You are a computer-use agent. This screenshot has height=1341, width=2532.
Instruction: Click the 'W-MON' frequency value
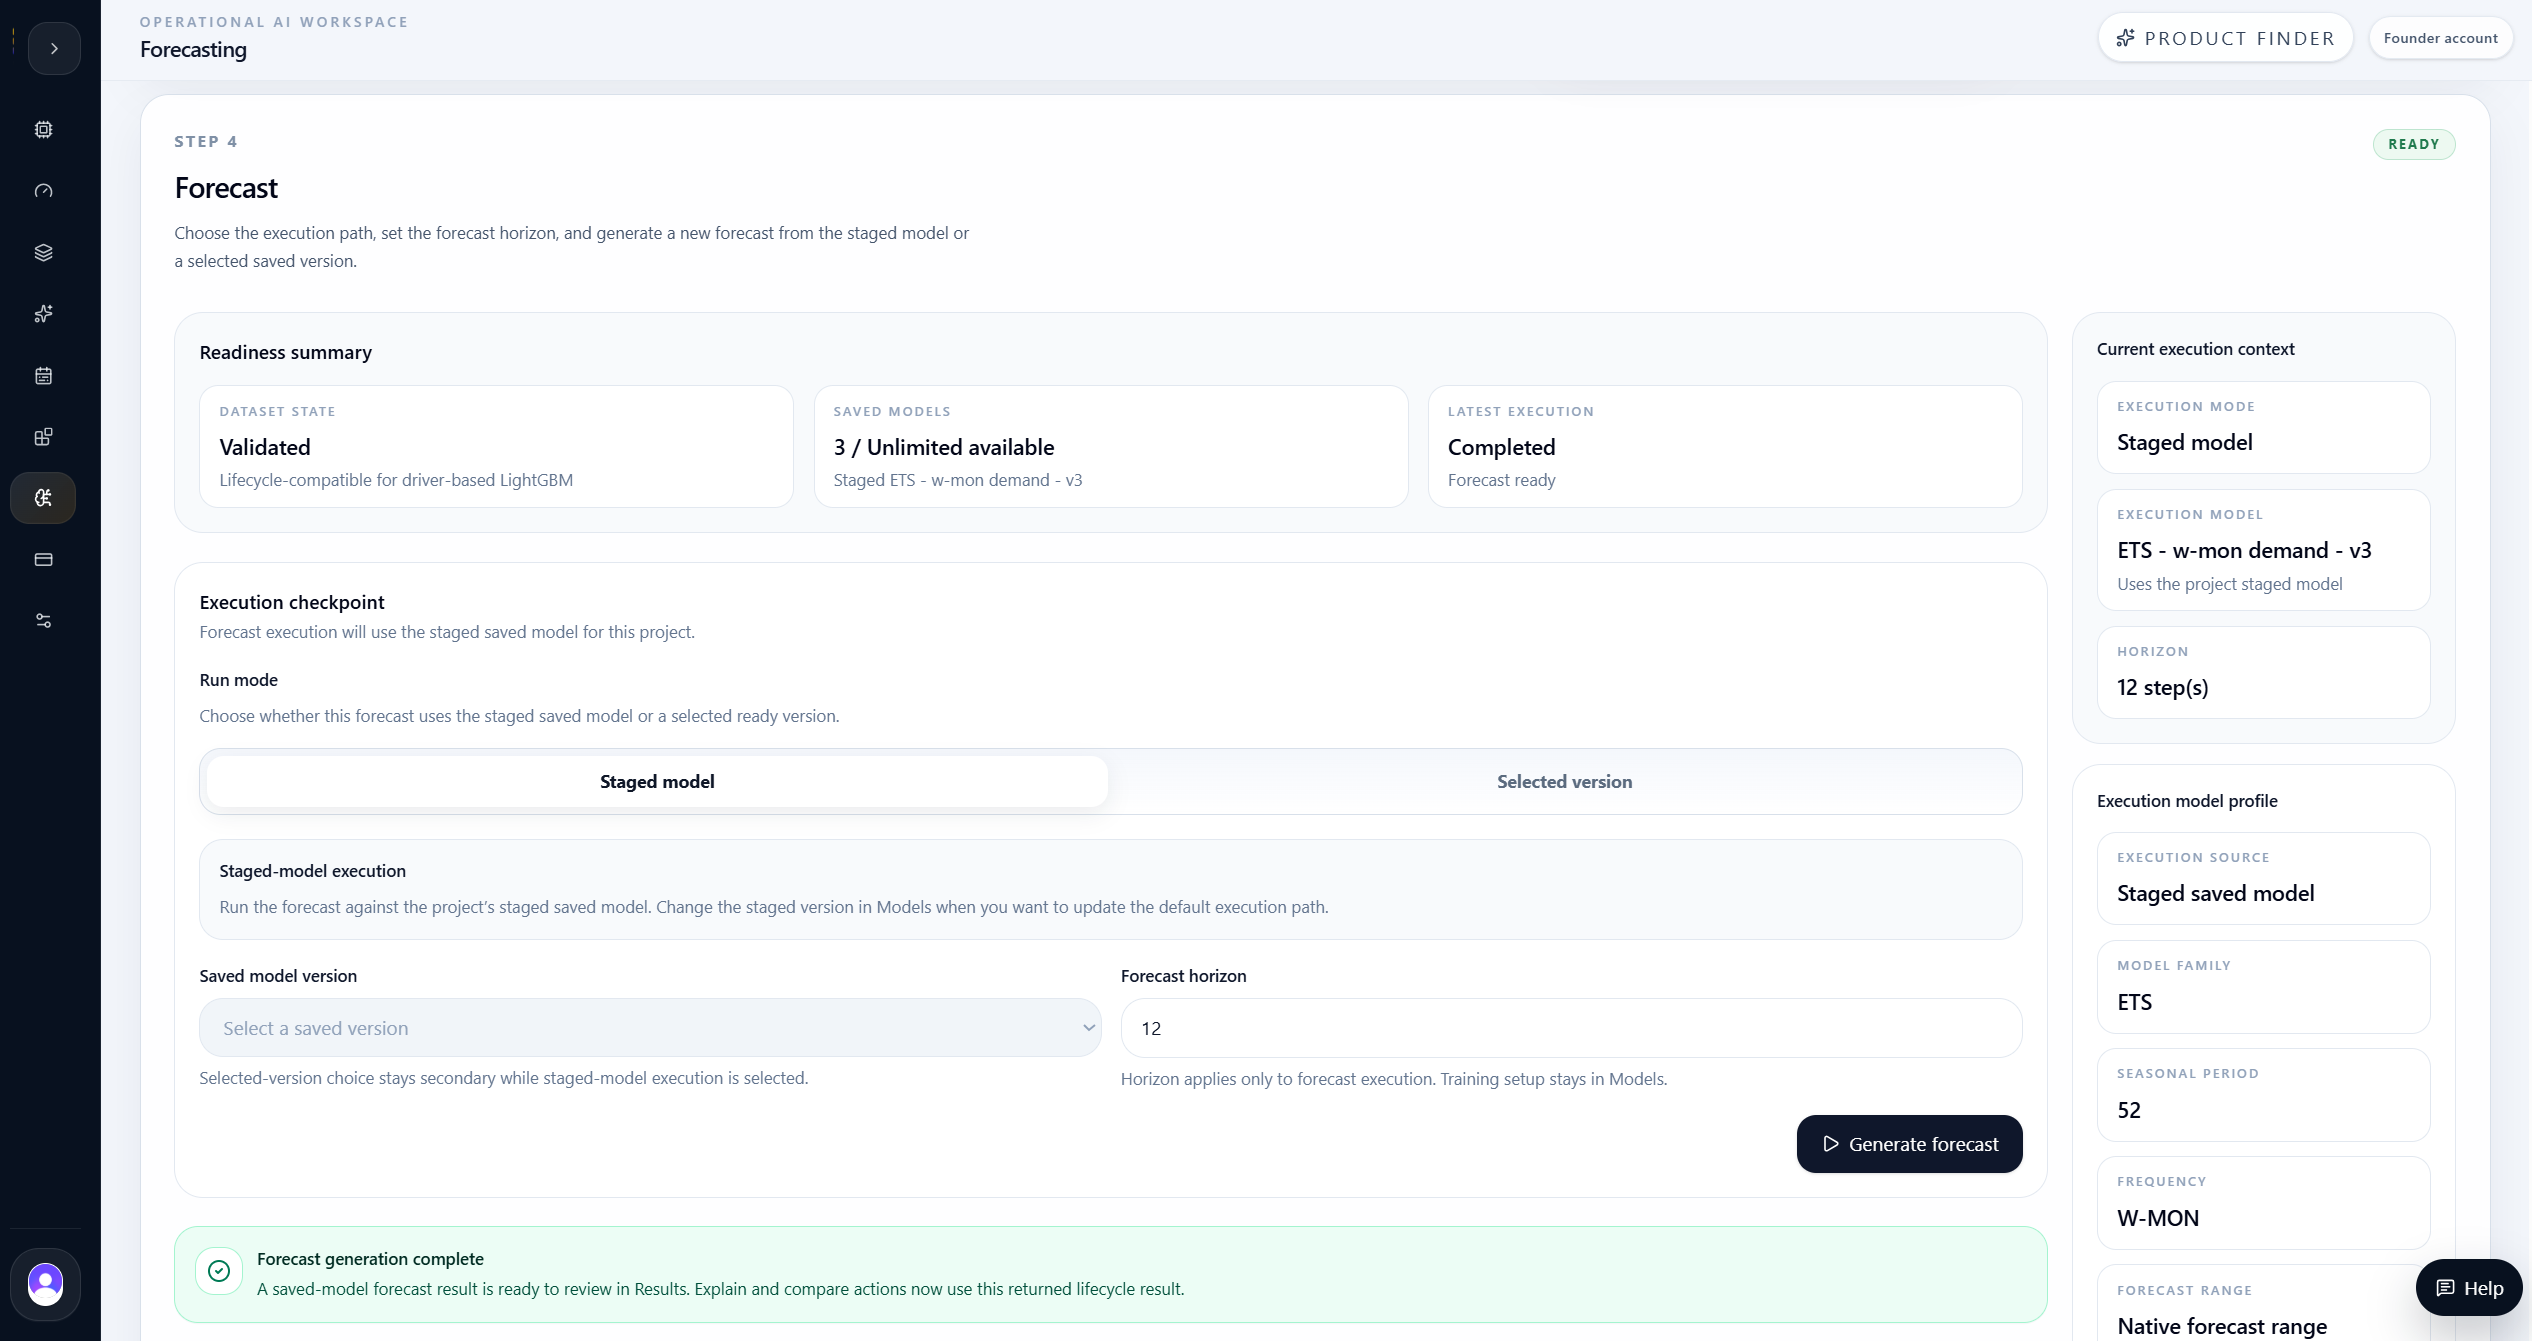pos(2158,1218)
